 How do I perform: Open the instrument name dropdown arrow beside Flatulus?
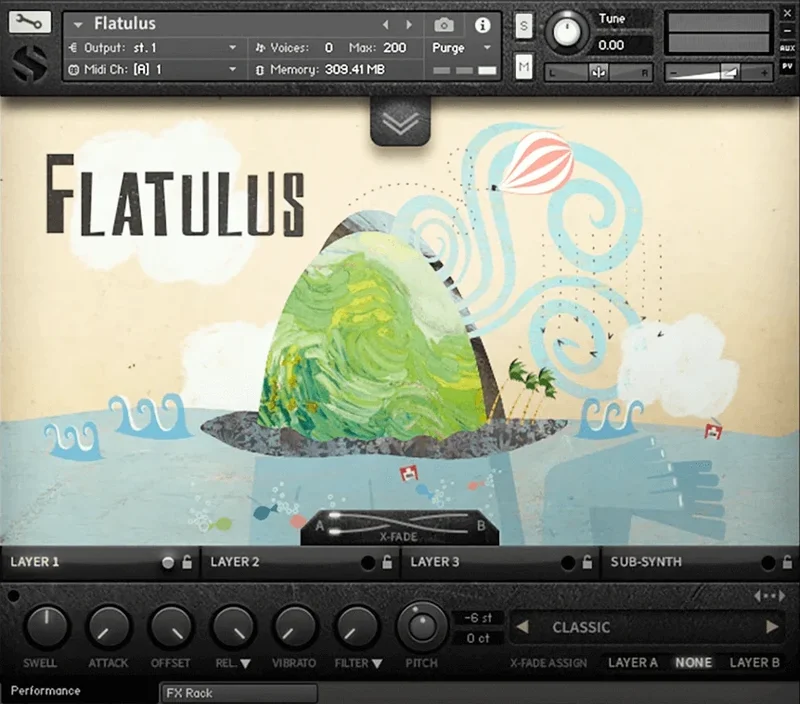coord(78,24)
